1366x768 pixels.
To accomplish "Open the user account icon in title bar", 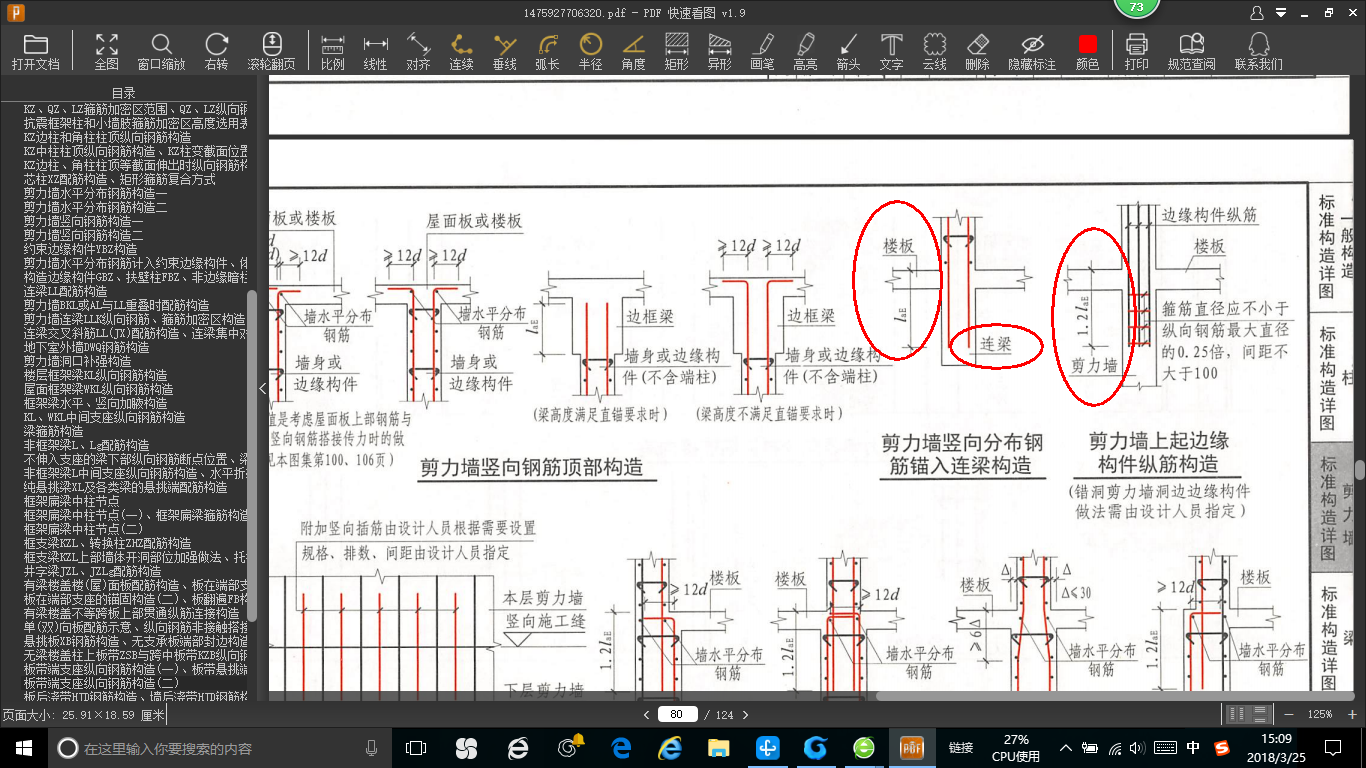I will (1257, 13).
